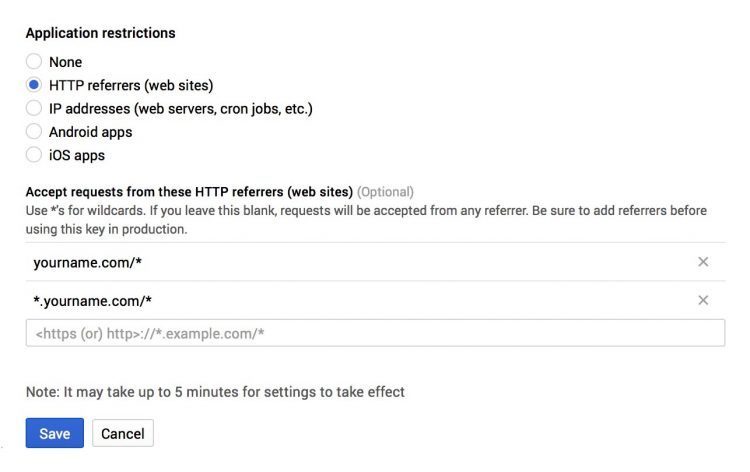The width and height of the screenshot is (750, 472).
Task: Delete the *.yourname.com/* referrer with X icon
Action: tap(703, 300)
